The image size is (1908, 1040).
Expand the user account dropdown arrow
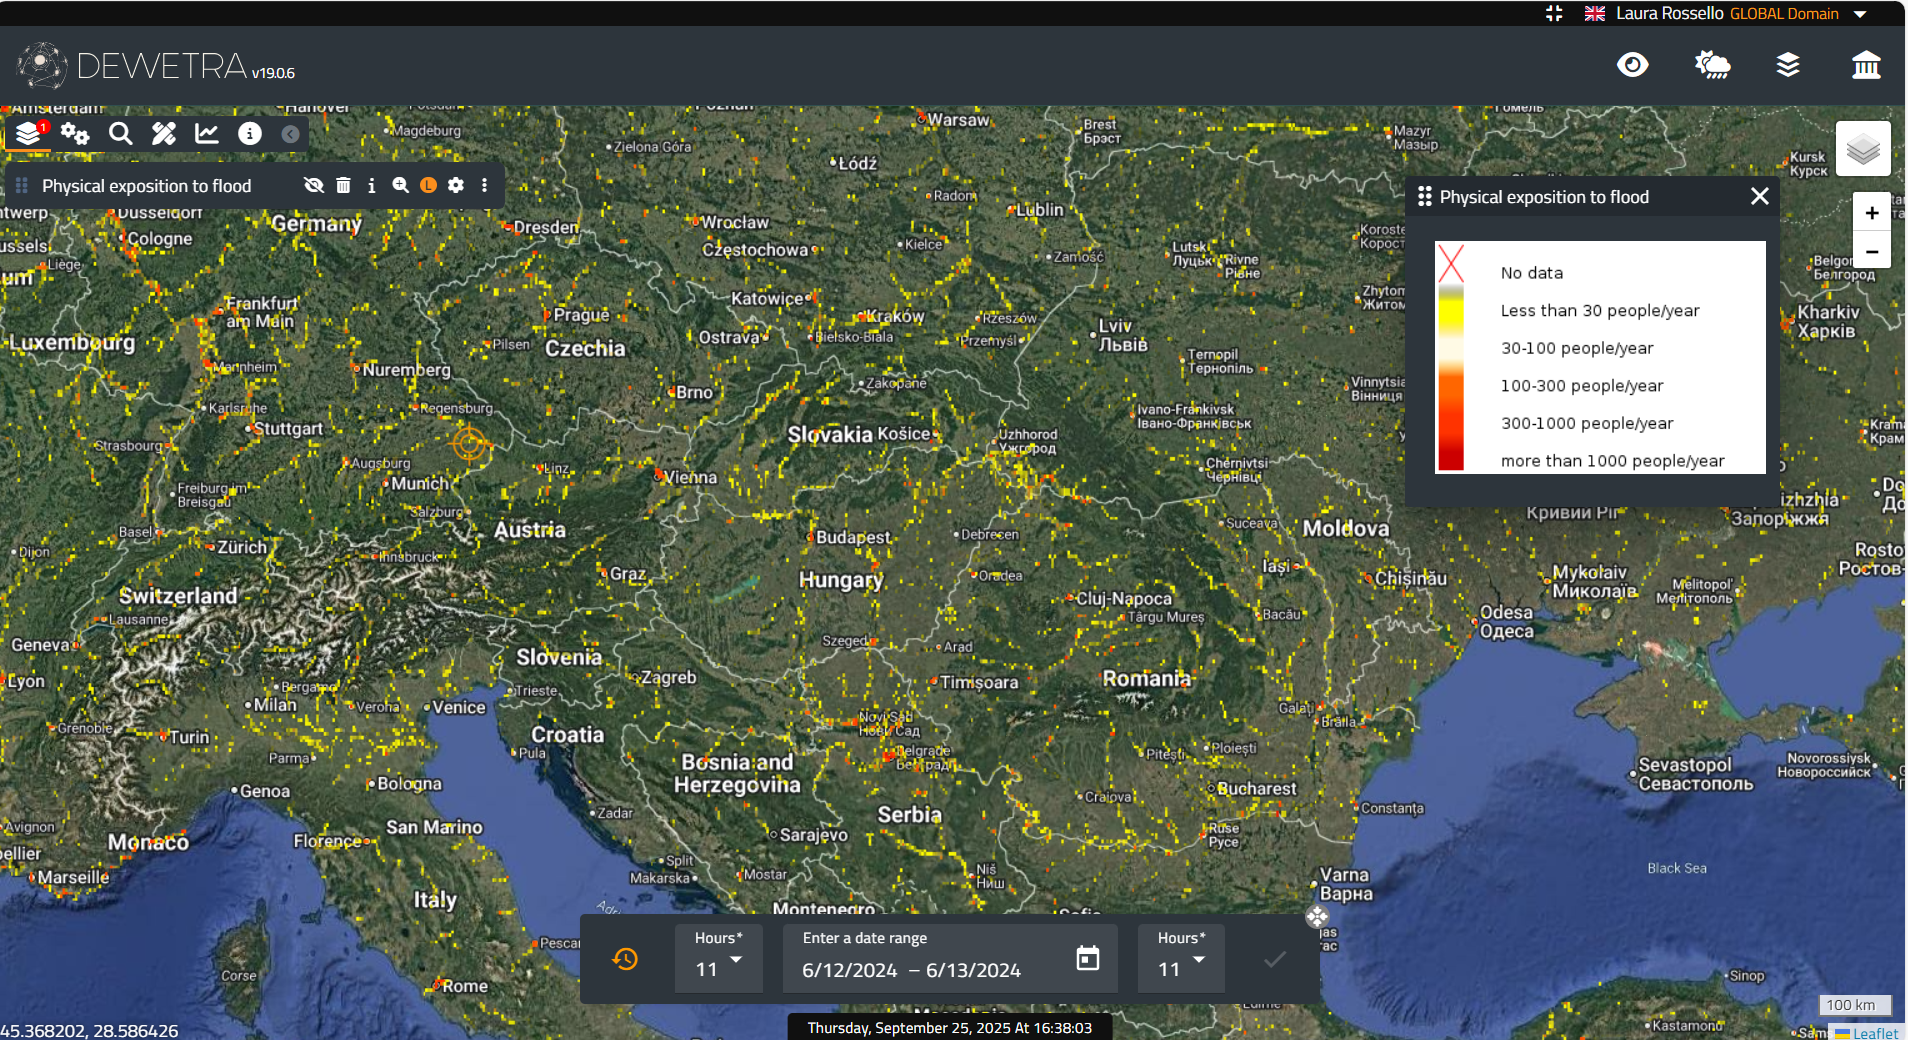tap(1860, 14)
